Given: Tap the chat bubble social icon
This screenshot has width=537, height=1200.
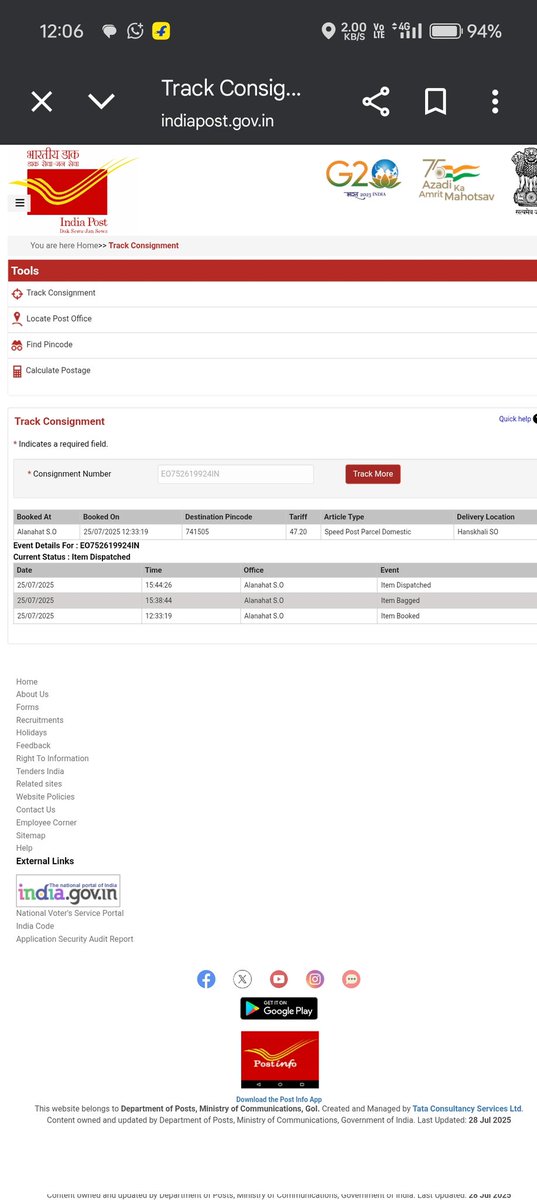Looking at the screenshot, I should click(x=351, y=979).
